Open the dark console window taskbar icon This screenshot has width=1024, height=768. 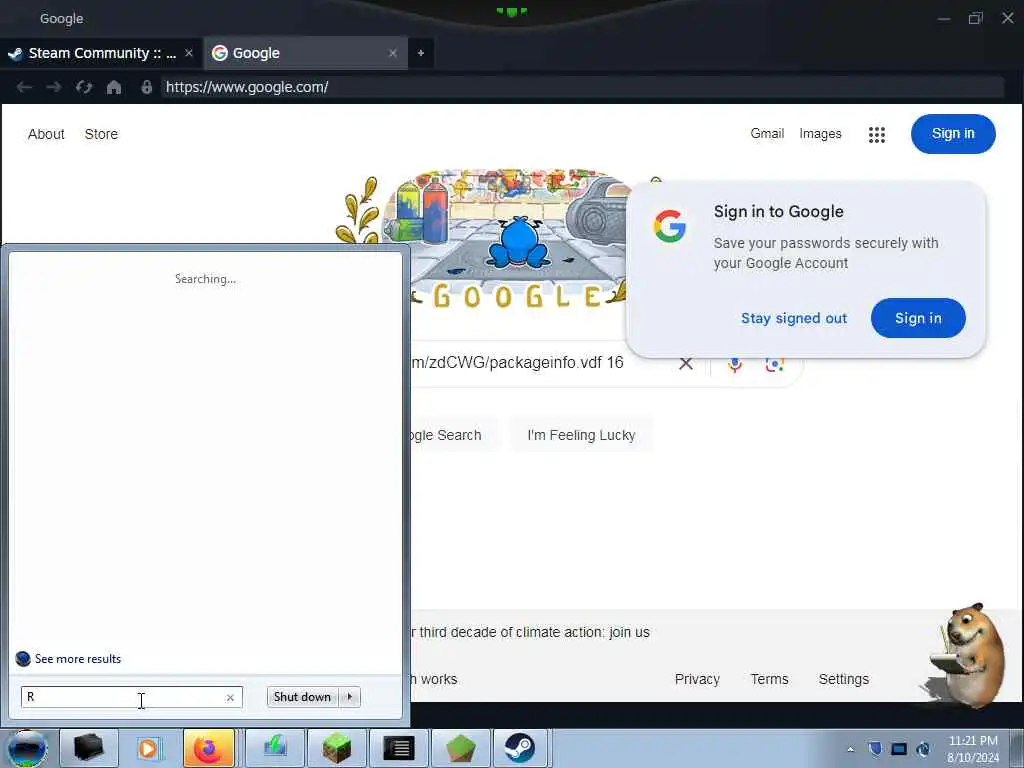[398, 748]
